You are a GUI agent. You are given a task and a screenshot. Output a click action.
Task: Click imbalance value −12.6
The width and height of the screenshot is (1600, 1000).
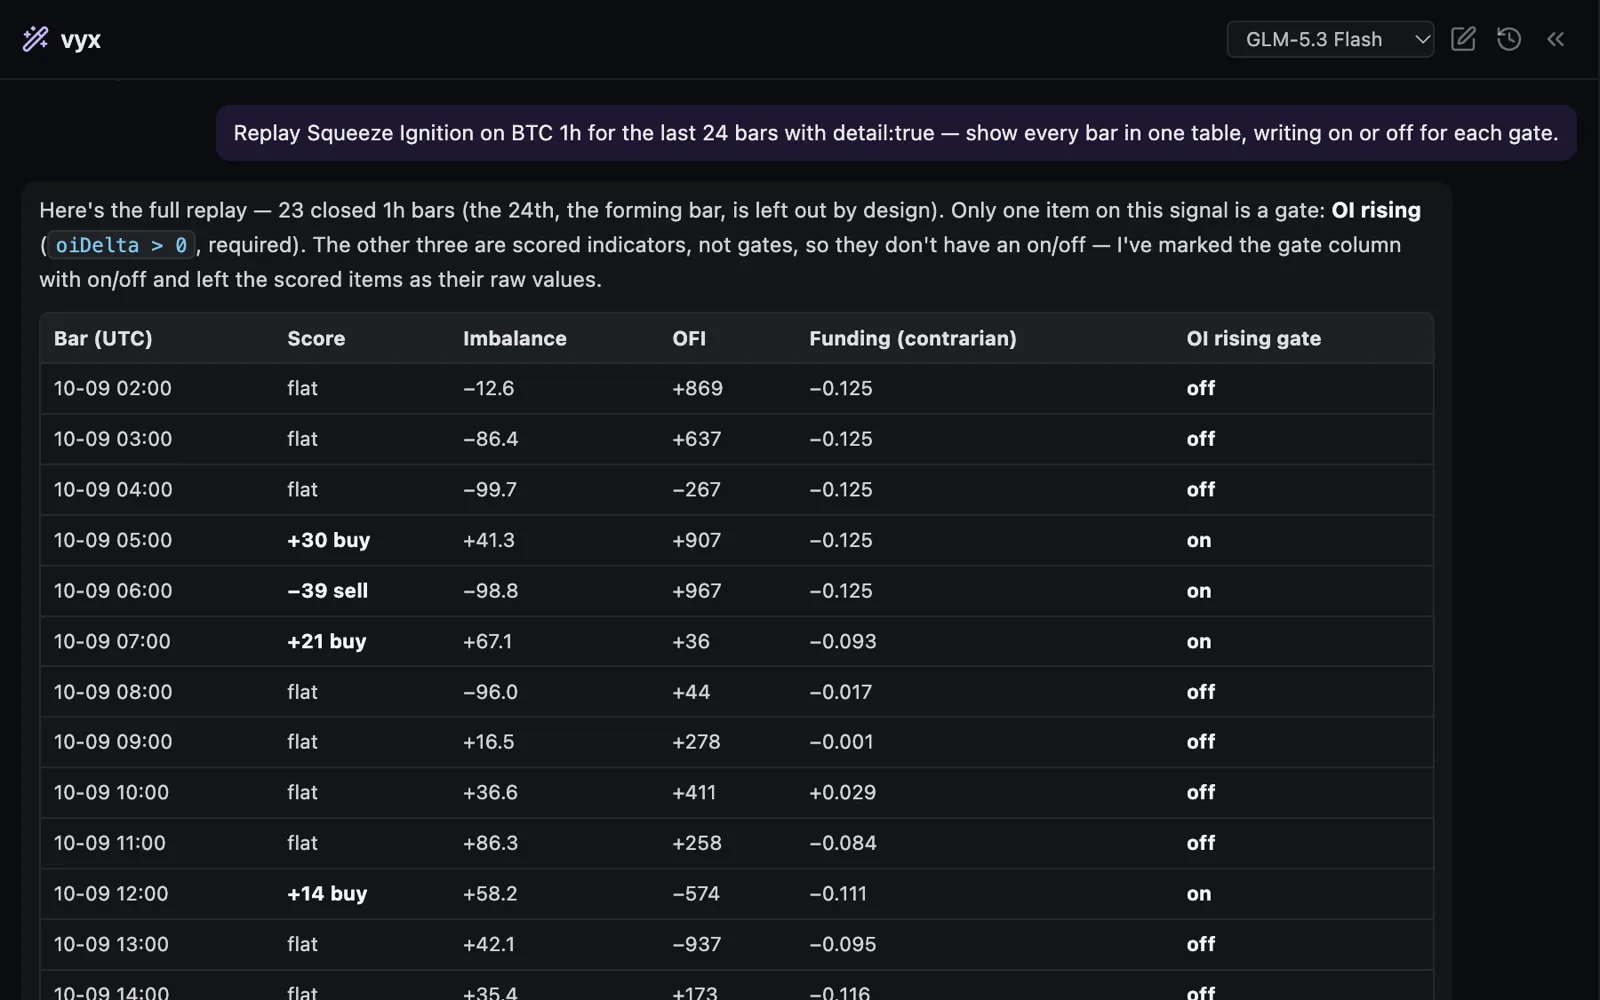point(489,388)
